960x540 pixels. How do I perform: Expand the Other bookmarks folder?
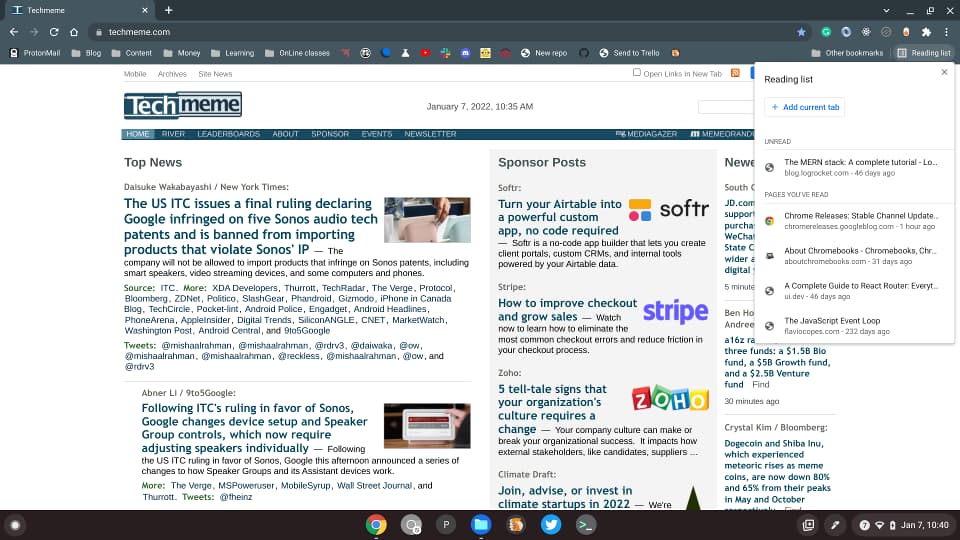pyautogui.click(x=847, y=53)
